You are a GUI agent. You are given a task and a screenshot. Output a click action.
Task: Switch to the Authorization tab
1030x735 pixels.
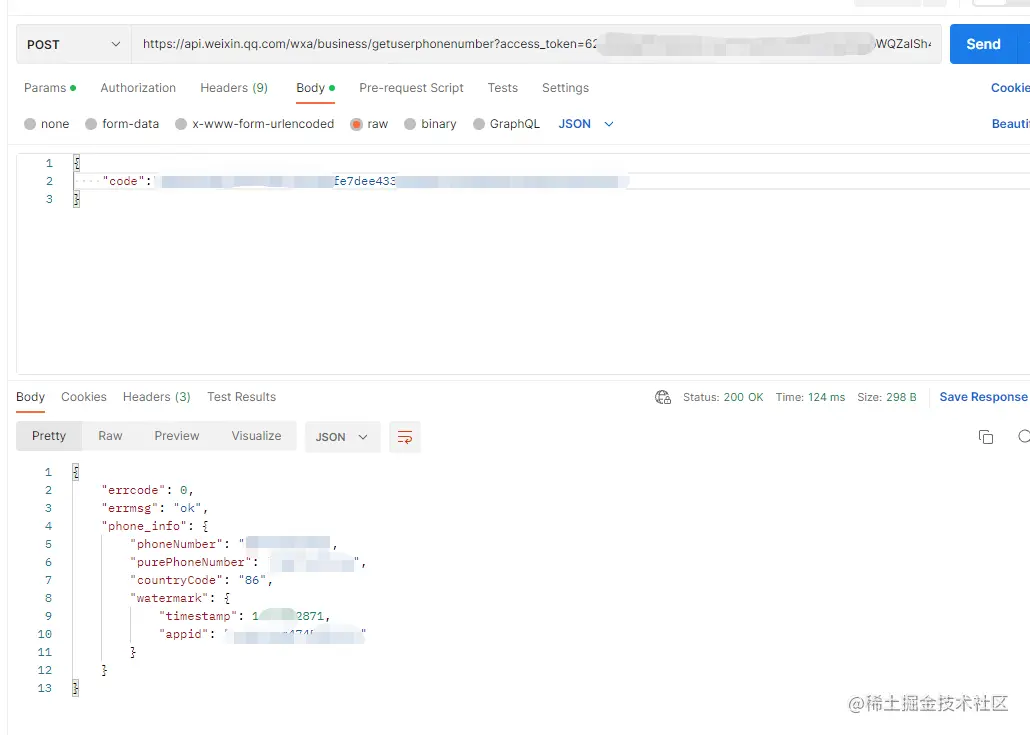(x=138, y=88)
